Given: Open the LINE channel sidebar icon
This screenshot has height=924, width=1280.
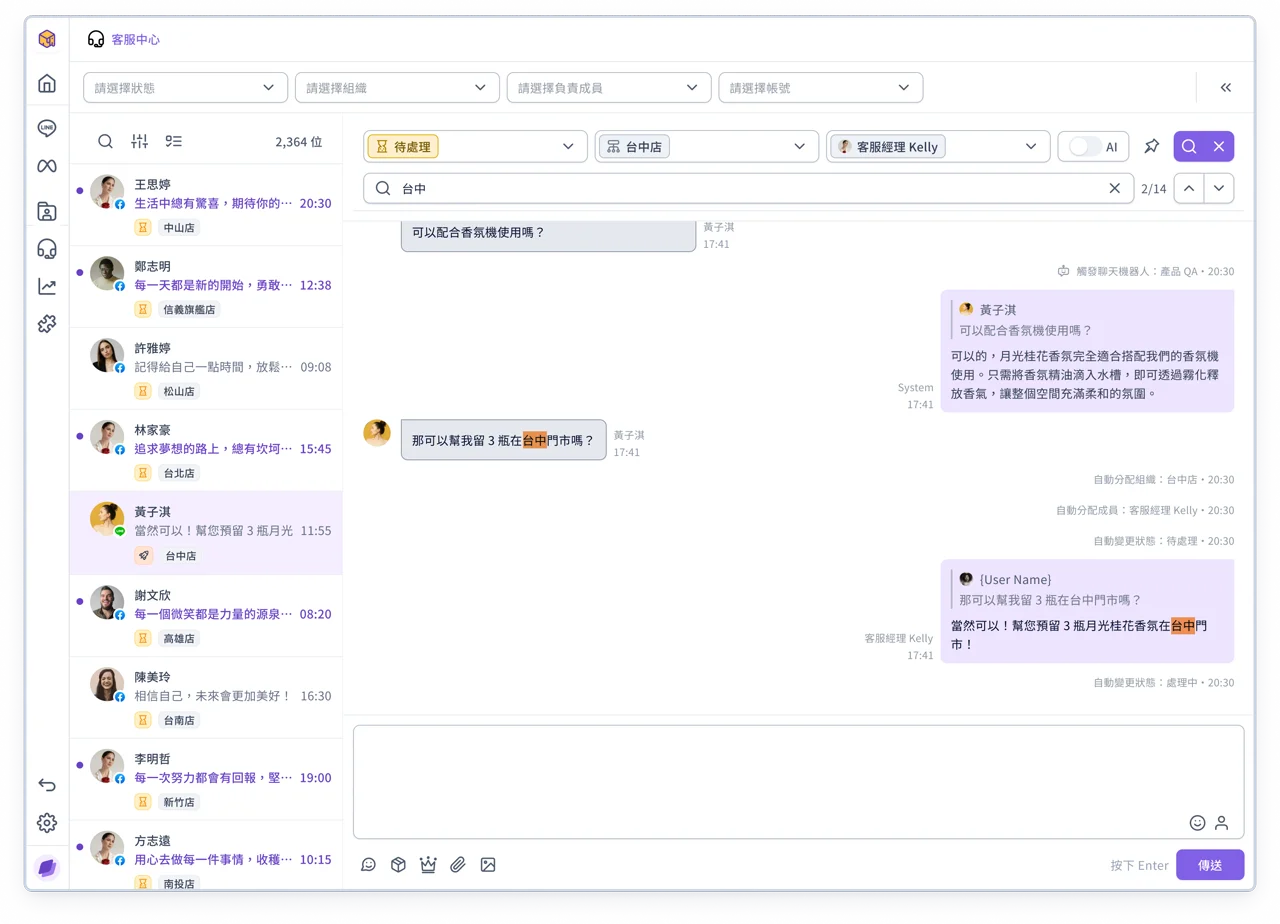Looking at the screenshot, I should click(x=47, y=128).
